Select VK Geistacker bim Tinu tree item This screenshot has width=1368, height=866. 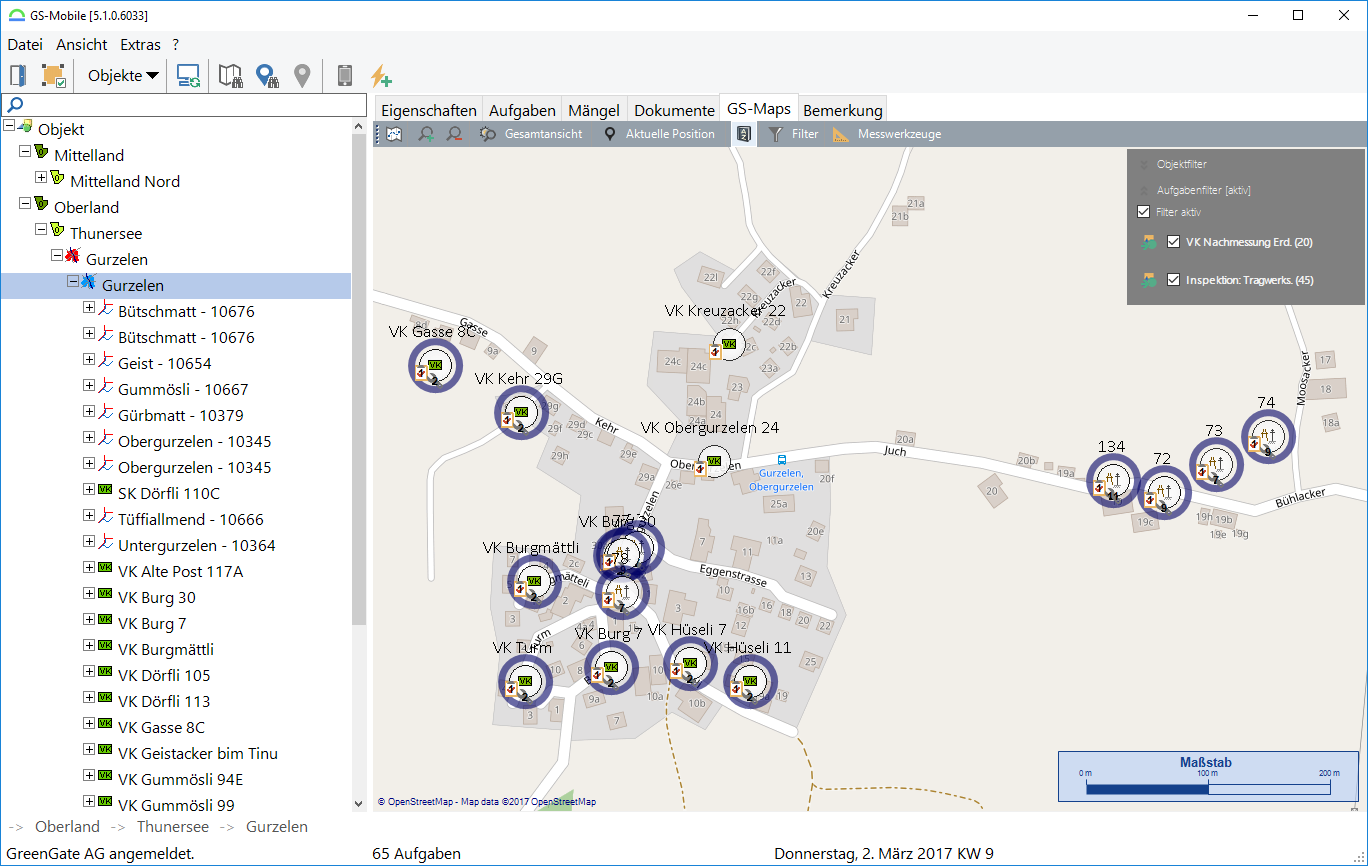click(198, 753)
